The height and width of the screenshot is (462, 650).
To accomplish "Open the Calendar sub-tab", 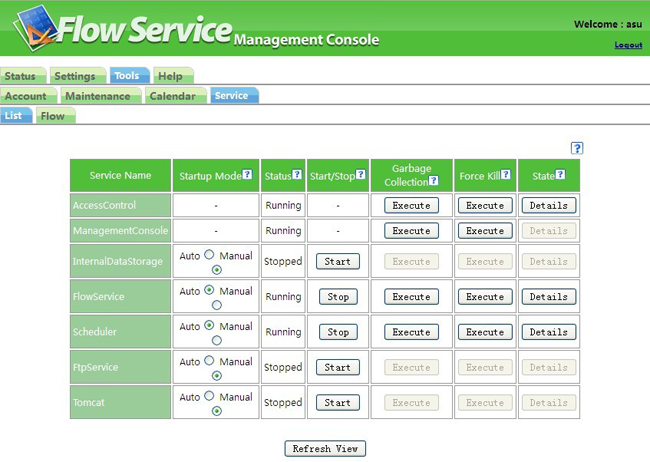I will [176, 96].
